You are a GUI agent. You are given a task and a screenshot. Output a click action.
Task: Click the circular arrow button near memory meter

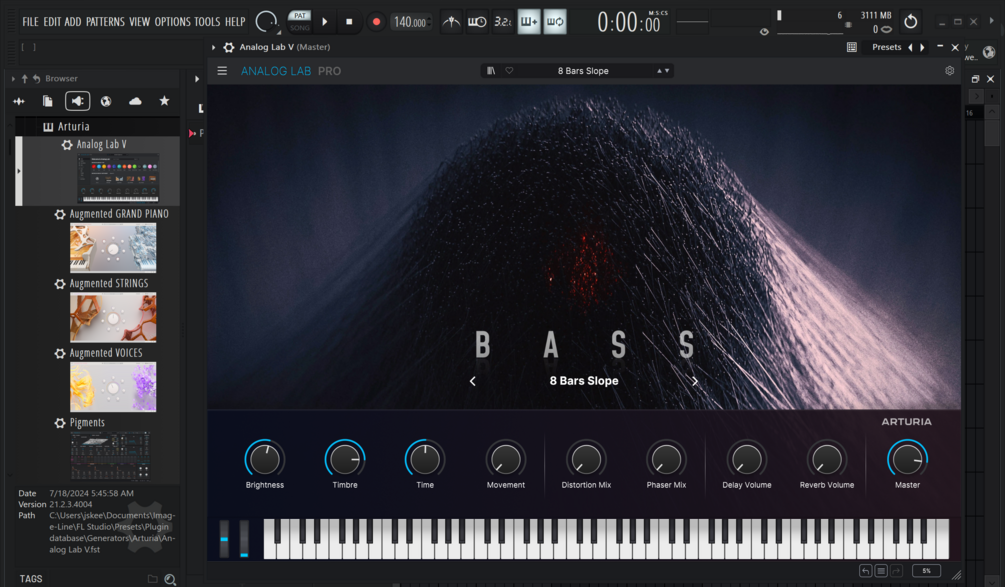pos(910,22)
